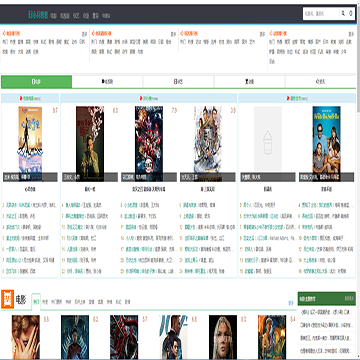This screenshot has width=360, height=360.
Task: Open the large ensemble cast poster rated 3.9
Action: pyautogui.click(x=208, y=144)
